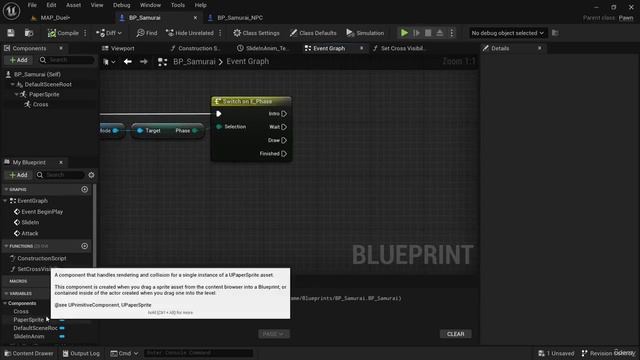Collapse the EventGraph tree item
This screenshot has width=640, height=360.
(x=5, y=201)
